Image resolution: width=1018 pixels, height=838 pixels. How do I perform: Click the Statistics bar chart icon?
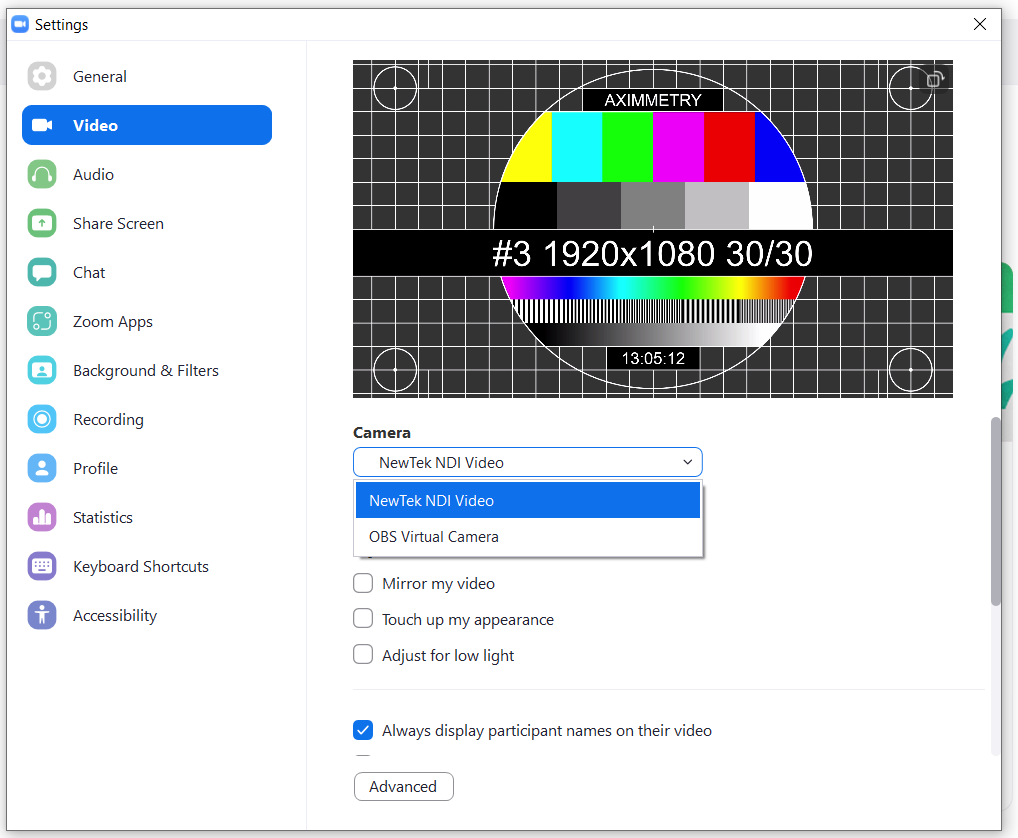click(42, 517)
